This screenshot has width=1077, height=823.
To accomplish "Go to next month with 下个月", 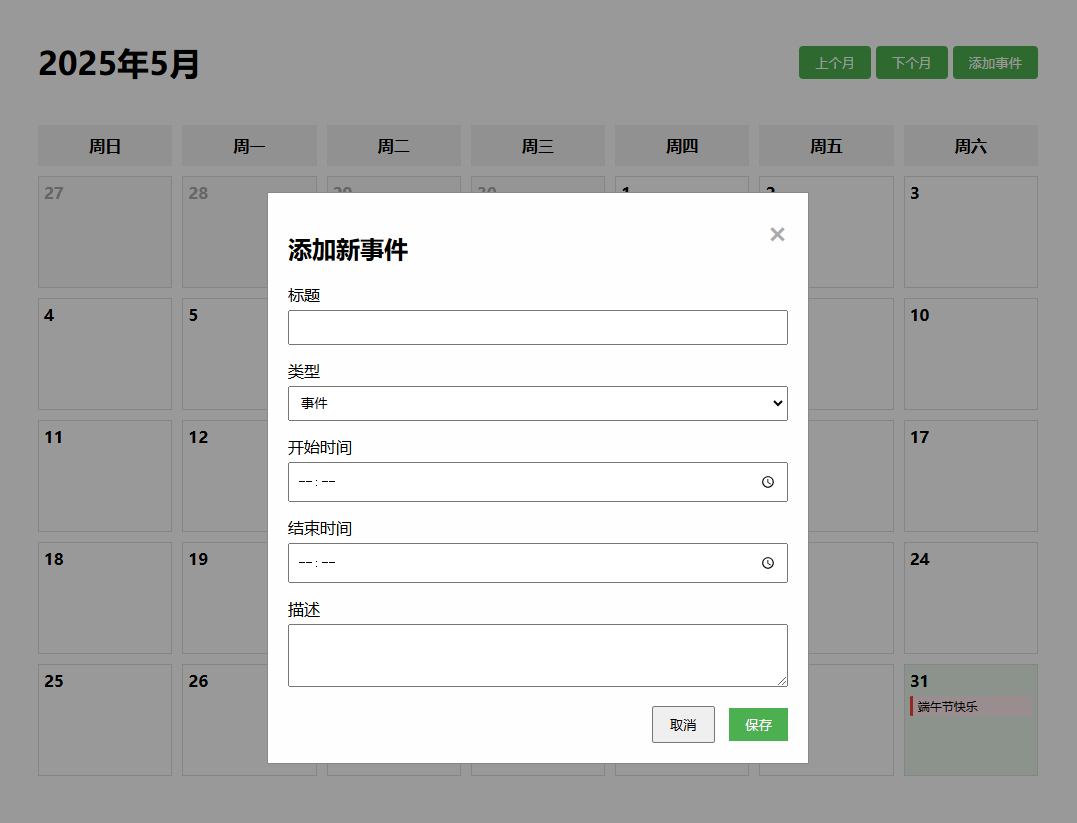I will [911, 63].
